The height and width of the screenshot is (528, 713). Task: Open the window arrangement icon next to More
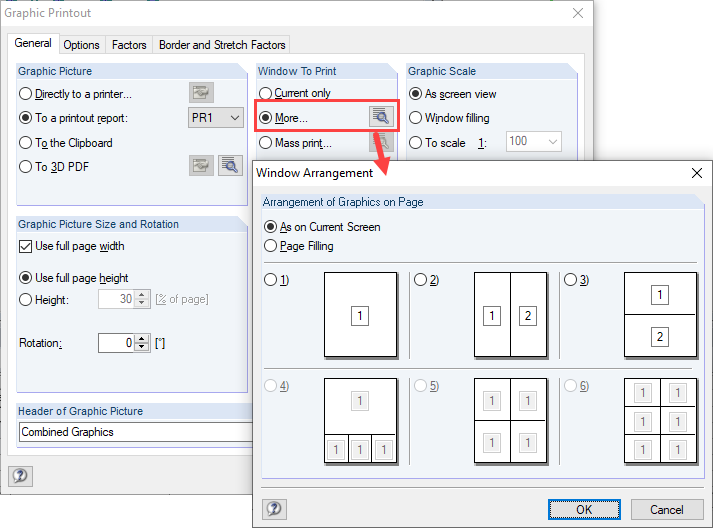381,117
